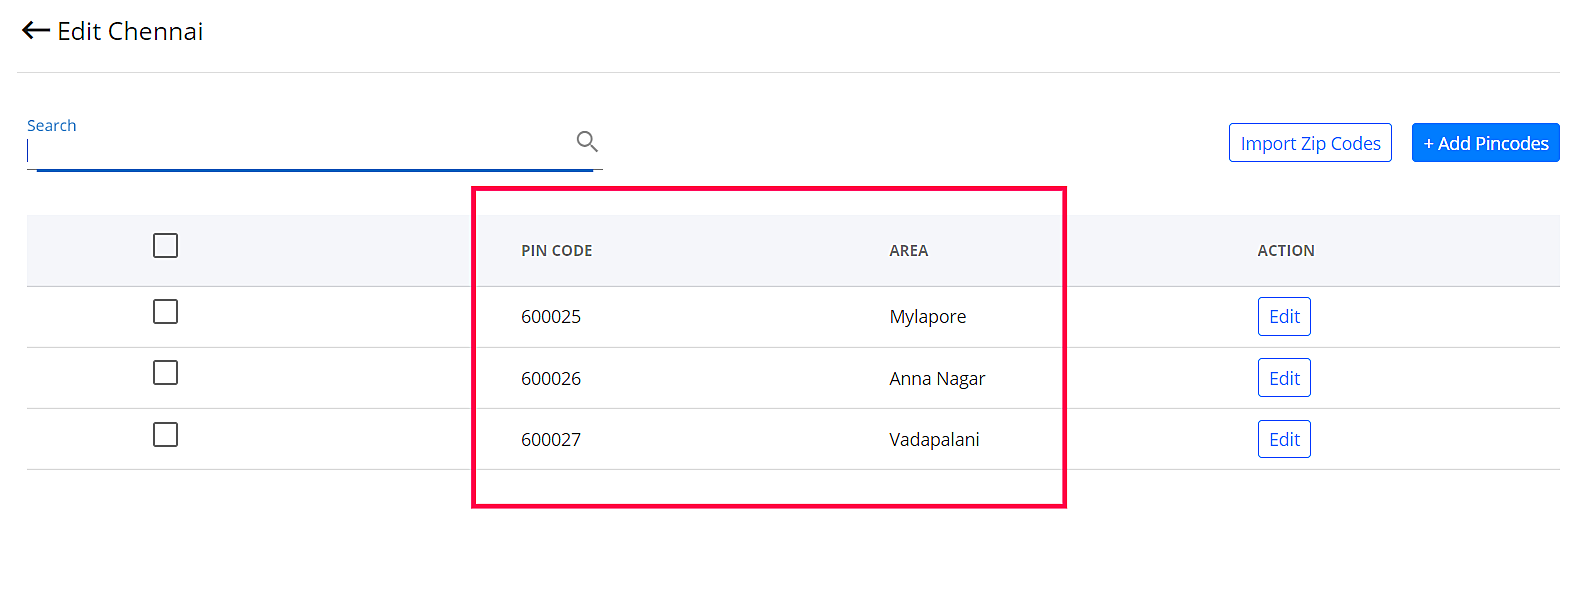This screenshot has height=595, width=1578.
Task: Tick the checkbox for the Vadapalani row
Action: [166, 435]
